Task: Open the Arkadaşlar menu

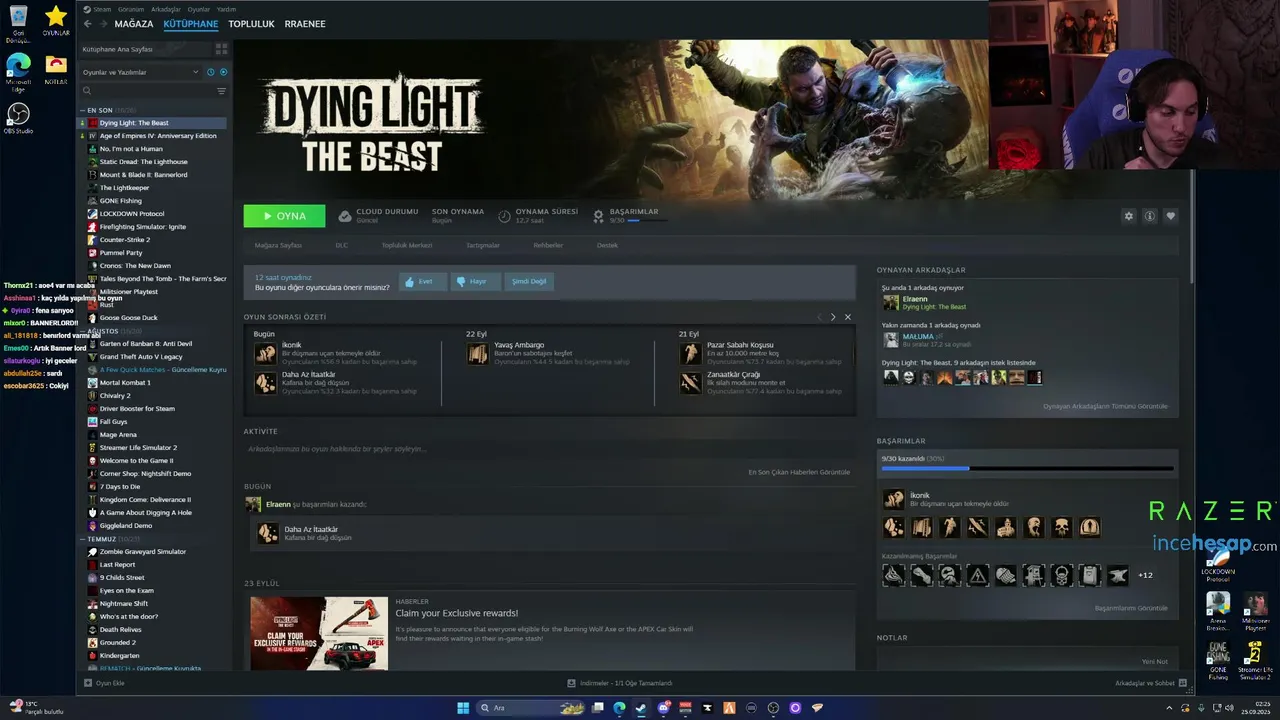Action: coord(166,9)
